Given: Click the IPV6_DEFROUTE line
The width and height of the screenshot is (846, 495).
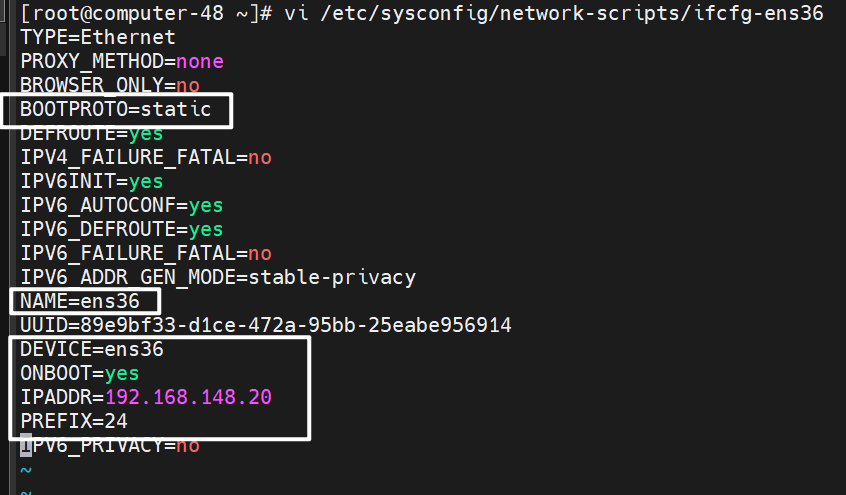Looking at the screenshot, I should 122,229.
